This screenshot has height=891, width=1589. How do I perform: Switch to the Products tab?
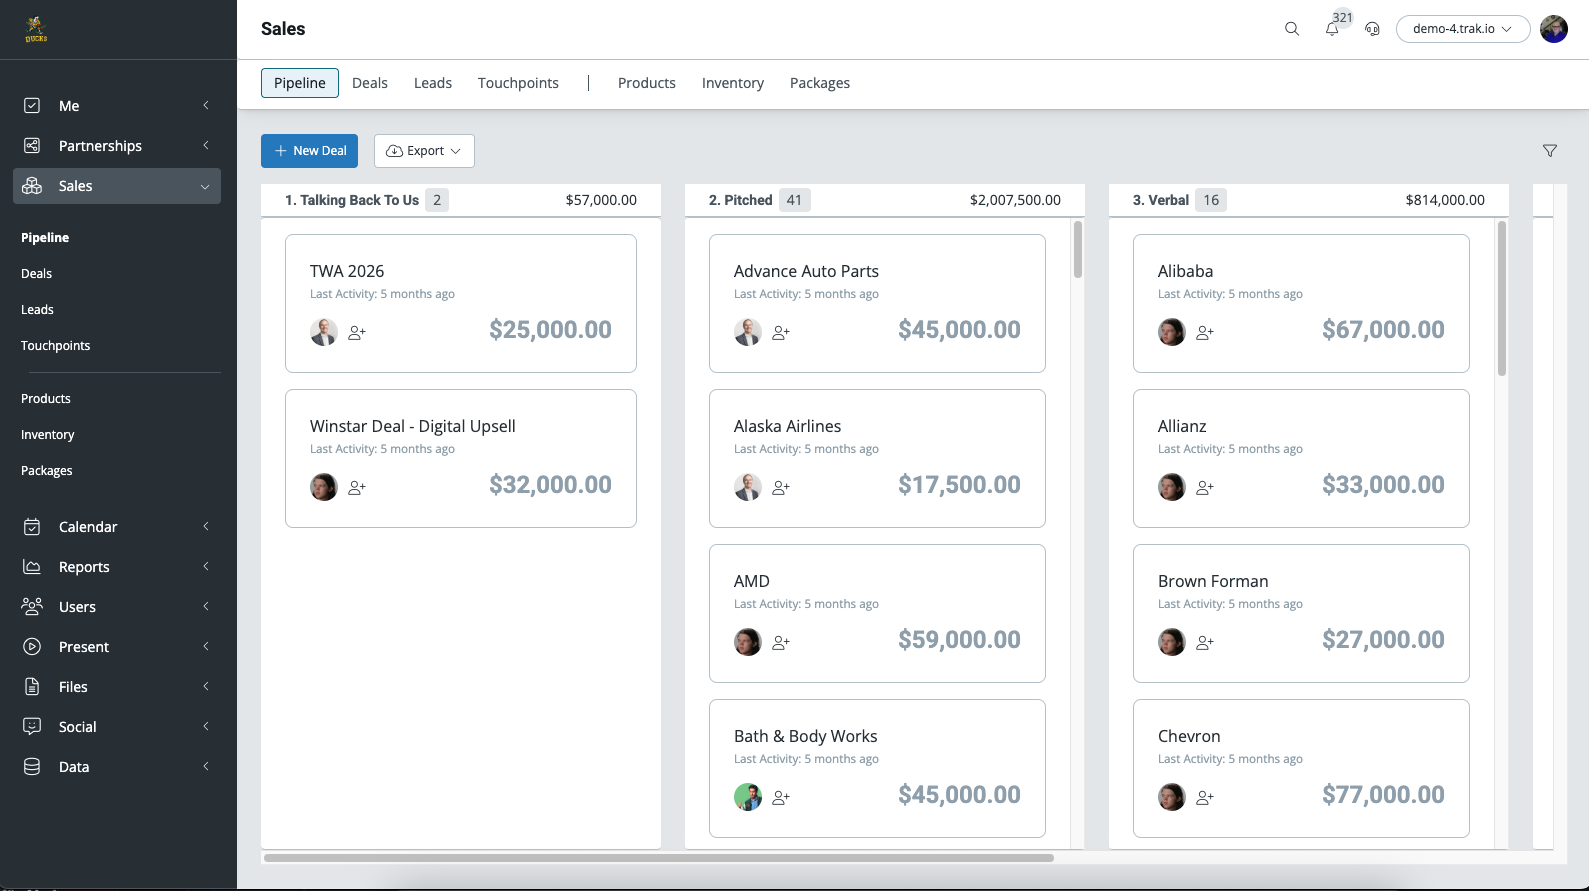647,83
